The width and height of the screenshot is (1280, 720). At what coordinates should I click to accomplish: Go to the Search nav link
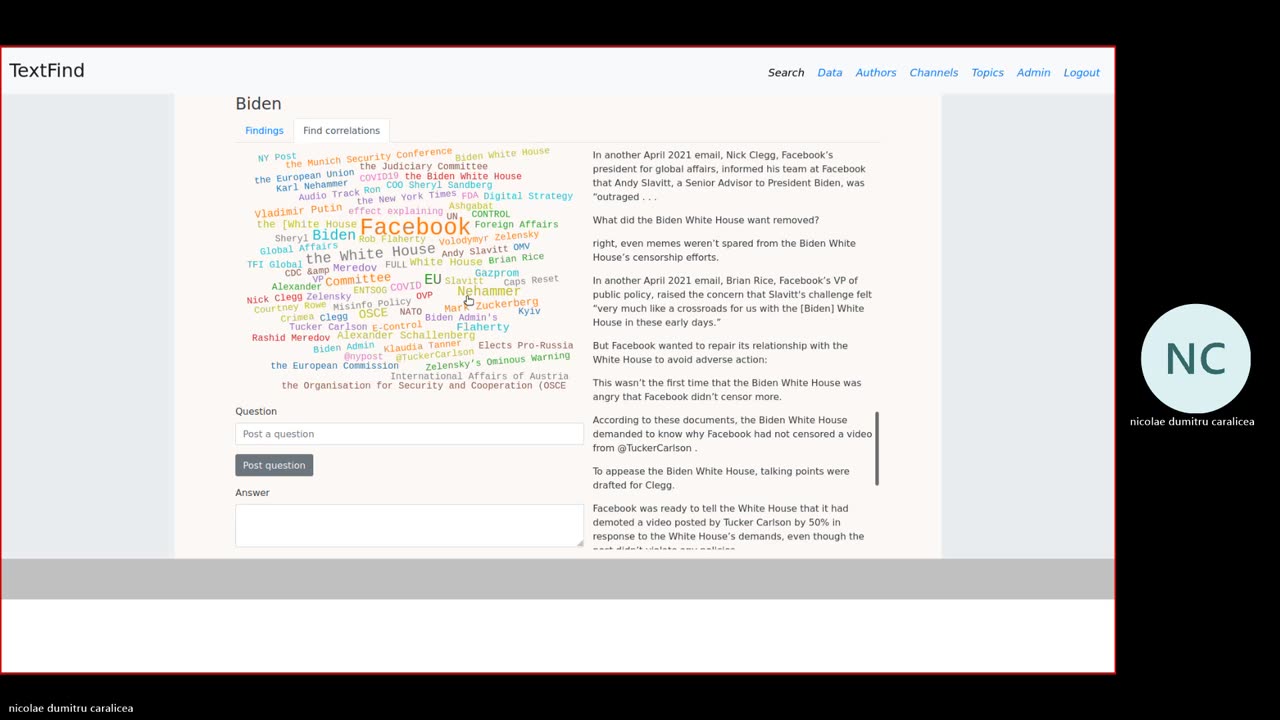click(x=786, y=72)
